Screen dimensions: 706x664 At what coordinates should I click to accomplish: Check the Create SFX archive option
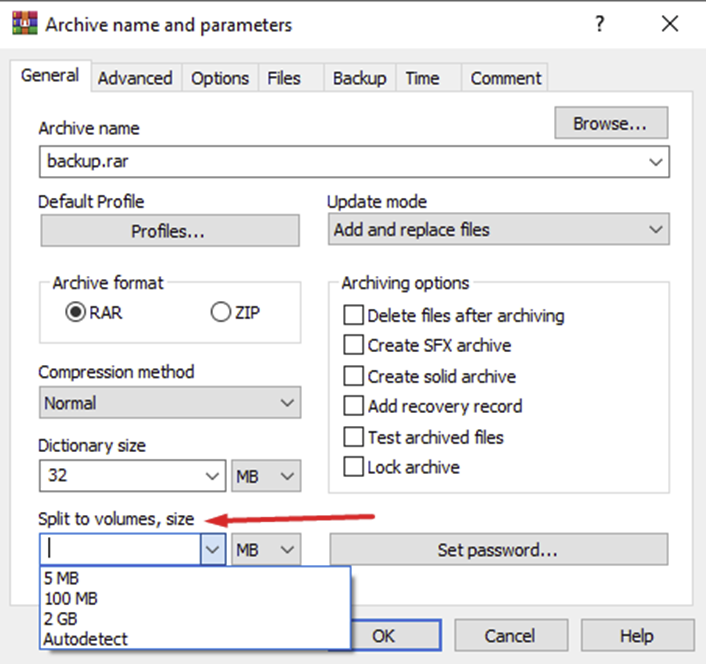click(x=353, y=345)
